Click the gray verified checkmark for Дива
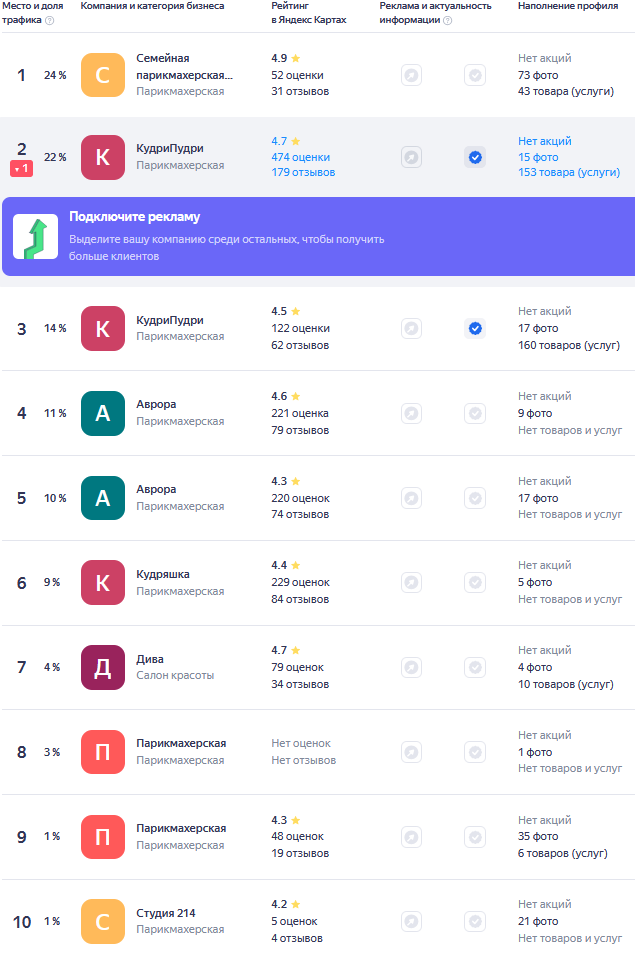 pyautogui.click(x=475, y=668)
